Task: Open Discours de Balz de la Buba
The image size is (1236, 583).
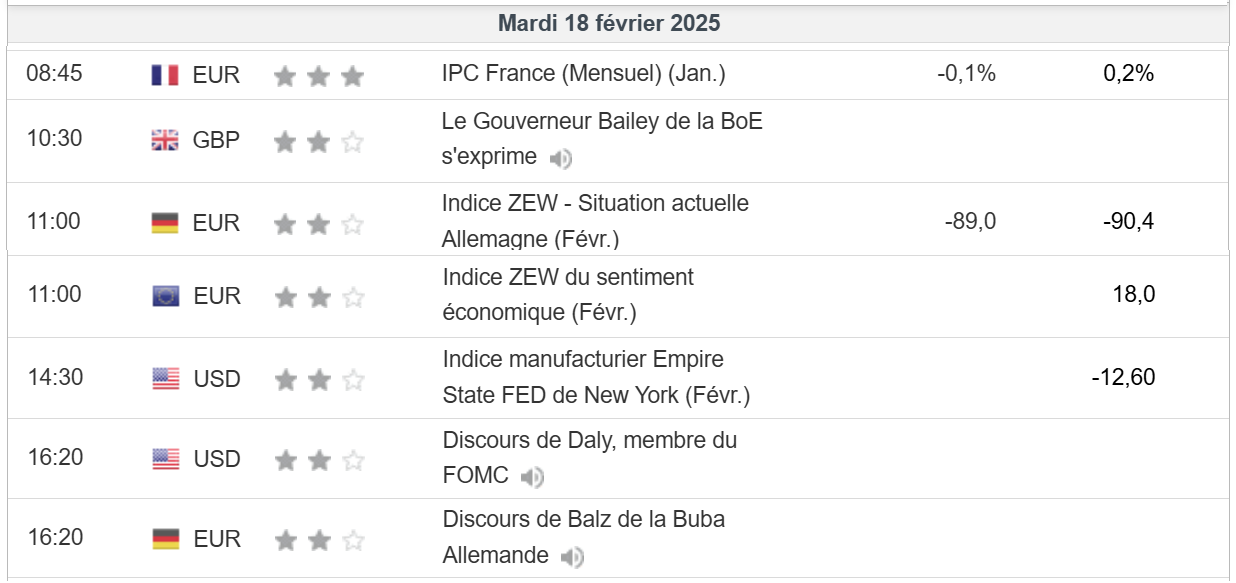Action: coord(583,520)
